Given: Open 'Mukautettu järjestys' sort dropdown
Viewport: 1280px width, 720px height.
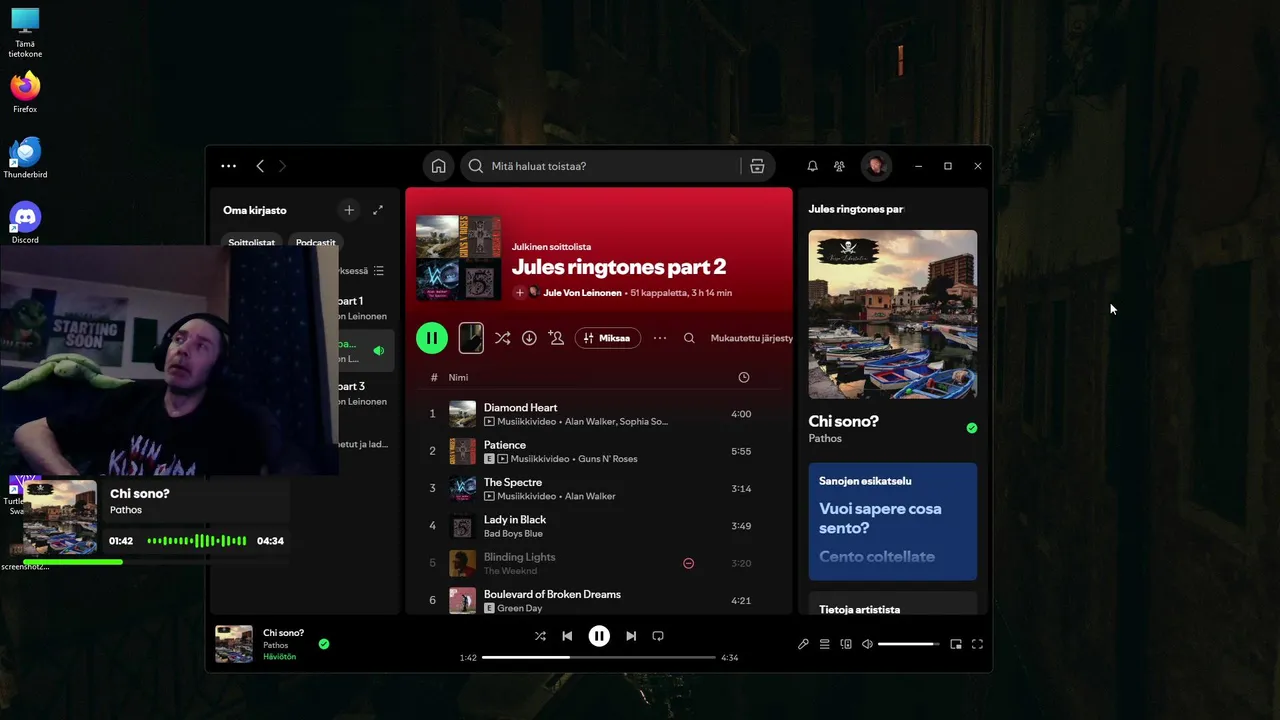Looking at the screenshot, I should [751, 338].
